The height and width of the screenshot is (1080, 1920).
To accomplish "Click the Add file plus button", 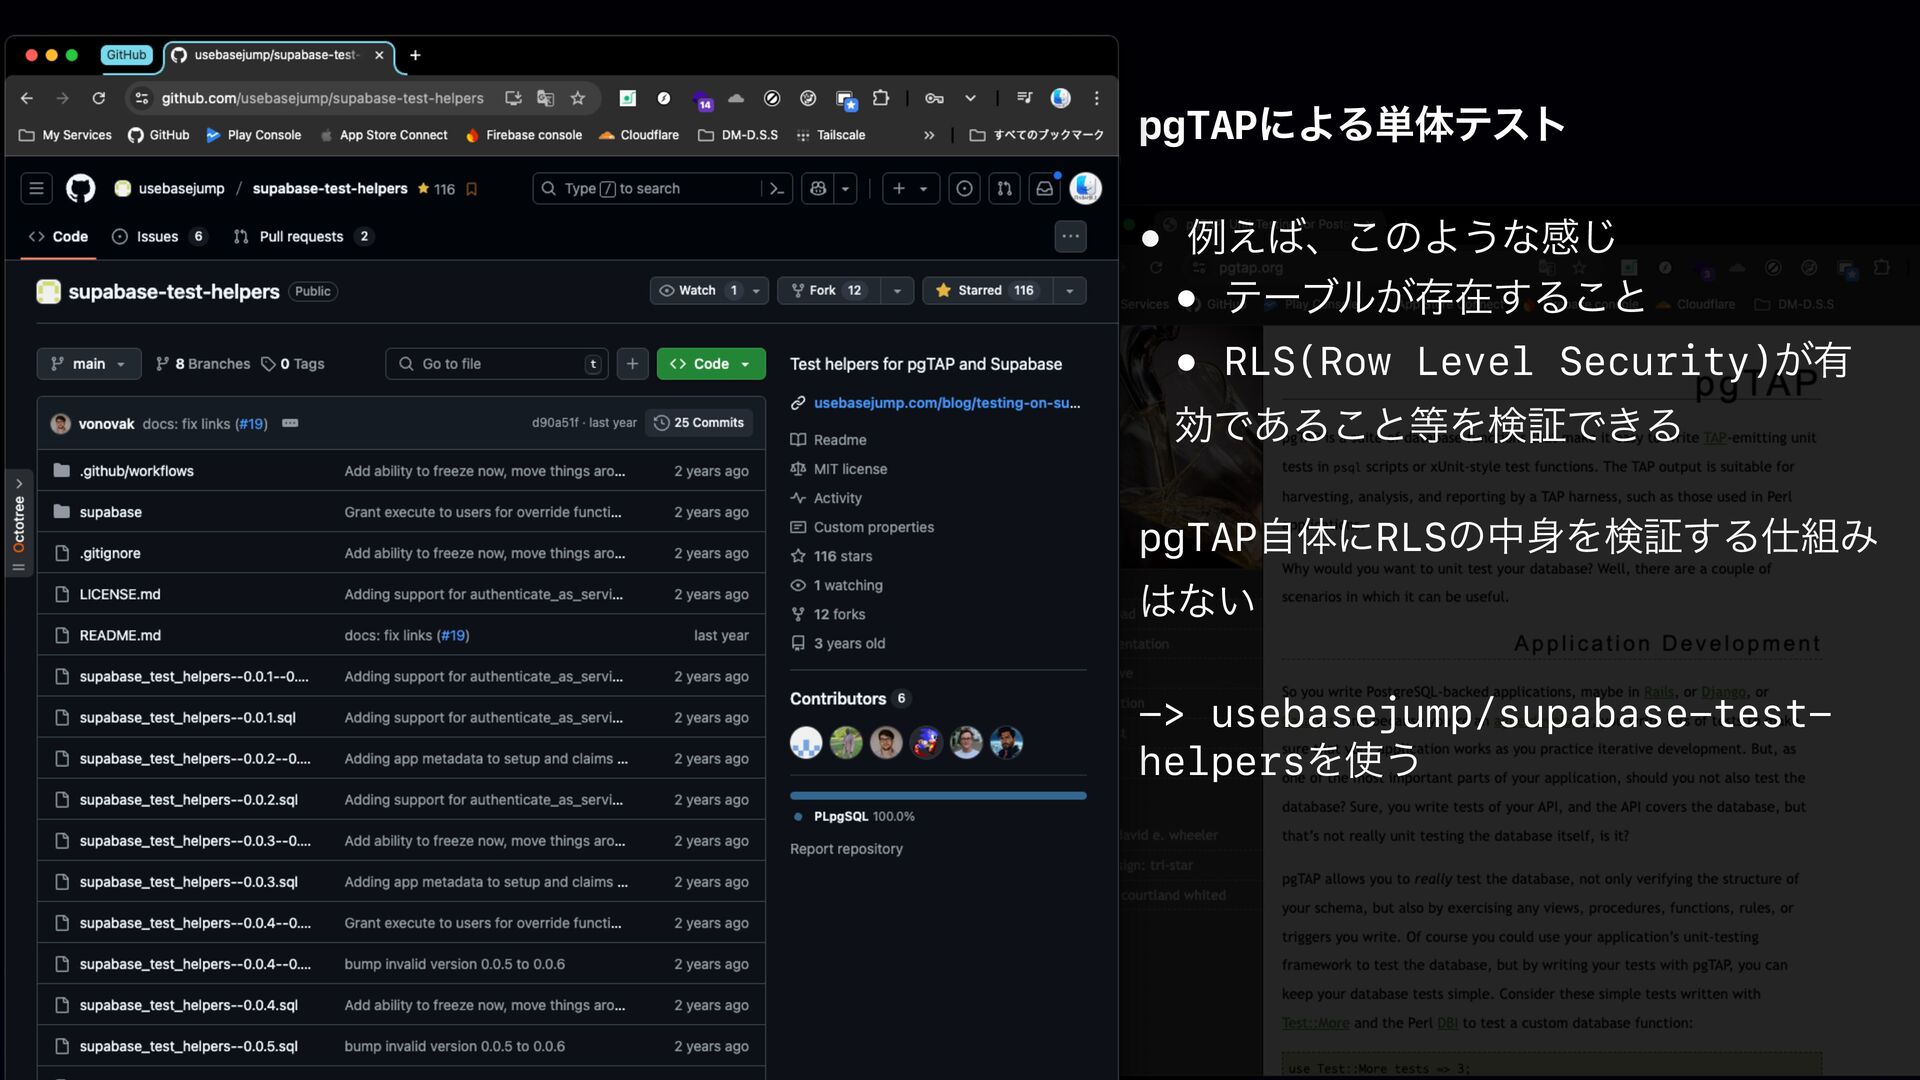I will (632, 364).
